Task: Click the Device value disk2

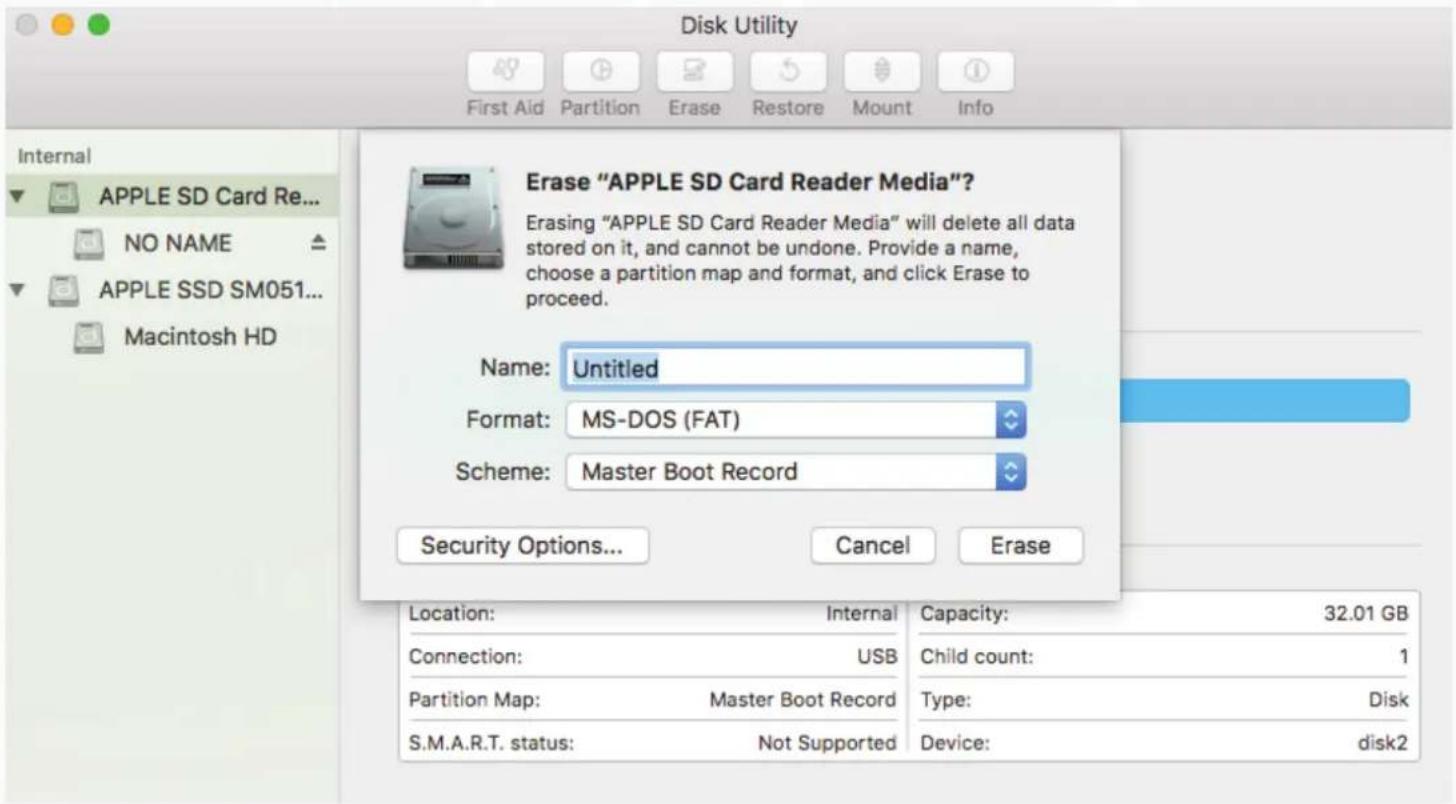Action: click(x=1384, y=743)
